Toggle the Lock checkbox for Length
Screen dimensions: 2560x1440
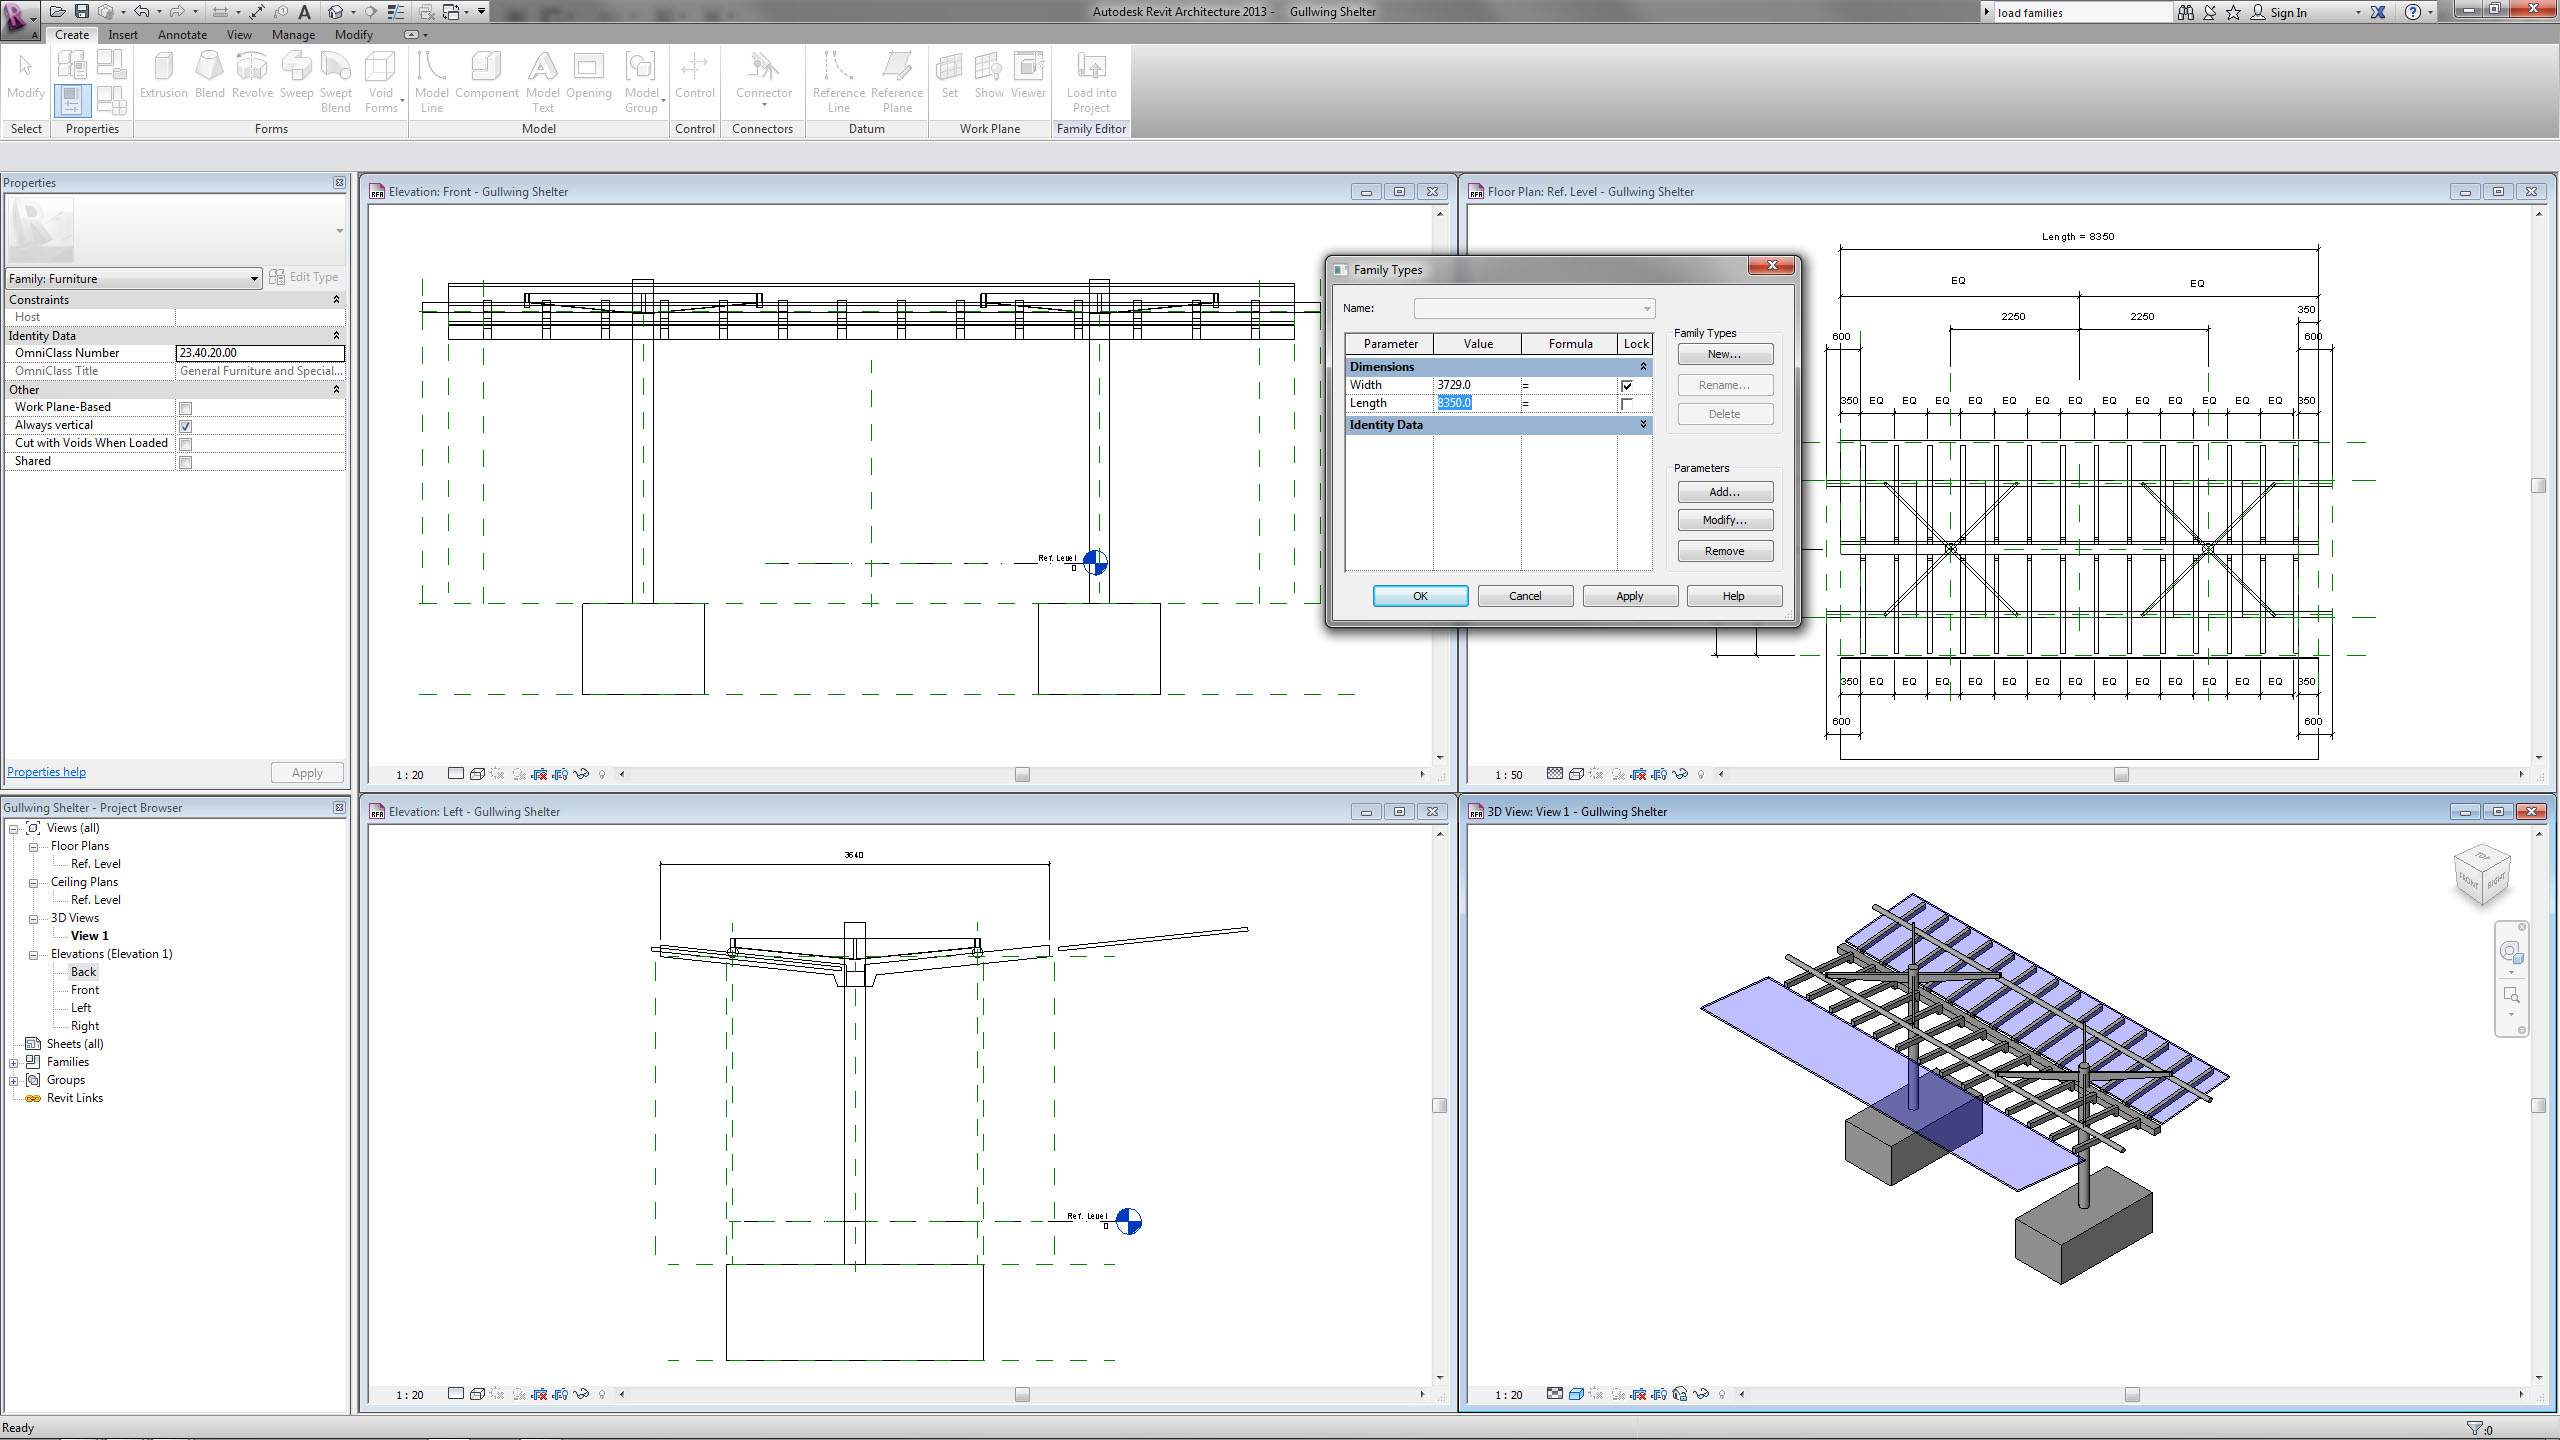click(x=1627, y=404)
